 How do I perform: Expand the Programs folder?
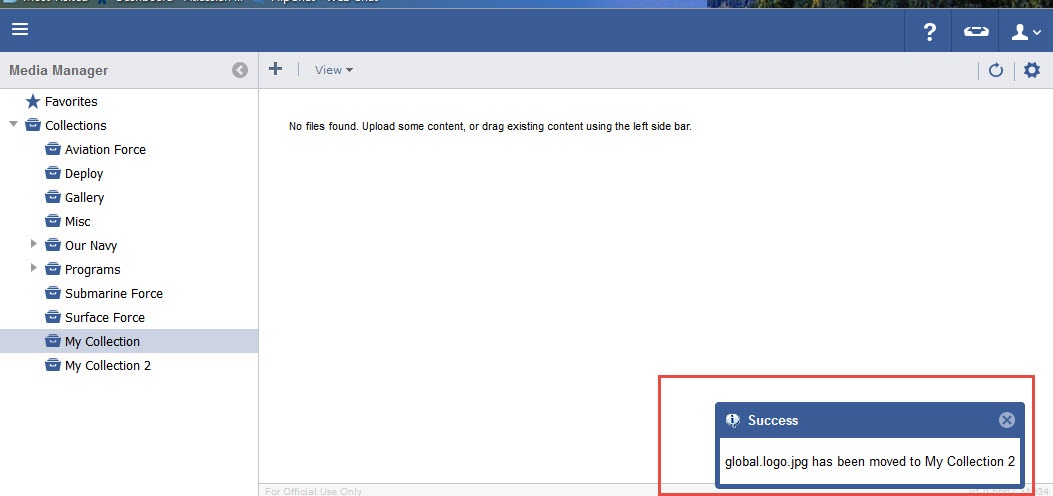coord(34,268)
